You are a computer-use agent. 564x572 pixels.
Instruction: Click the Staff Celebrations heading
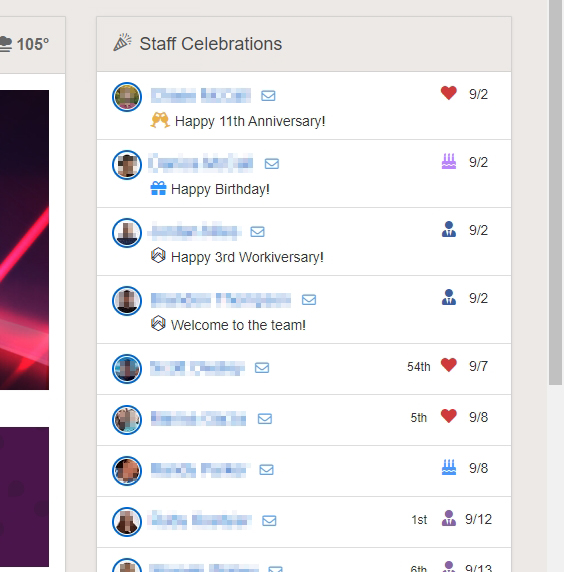pyautogui.click(x=210, y=44)
